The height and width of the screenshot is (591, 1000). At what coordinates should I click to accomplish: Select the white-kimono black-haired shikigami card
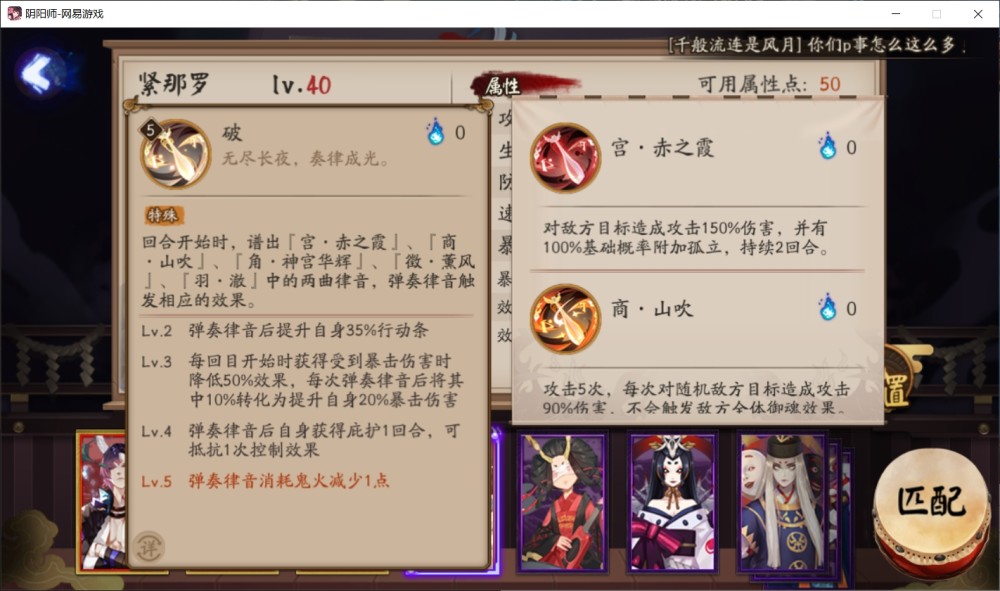(x=672, y=502)
